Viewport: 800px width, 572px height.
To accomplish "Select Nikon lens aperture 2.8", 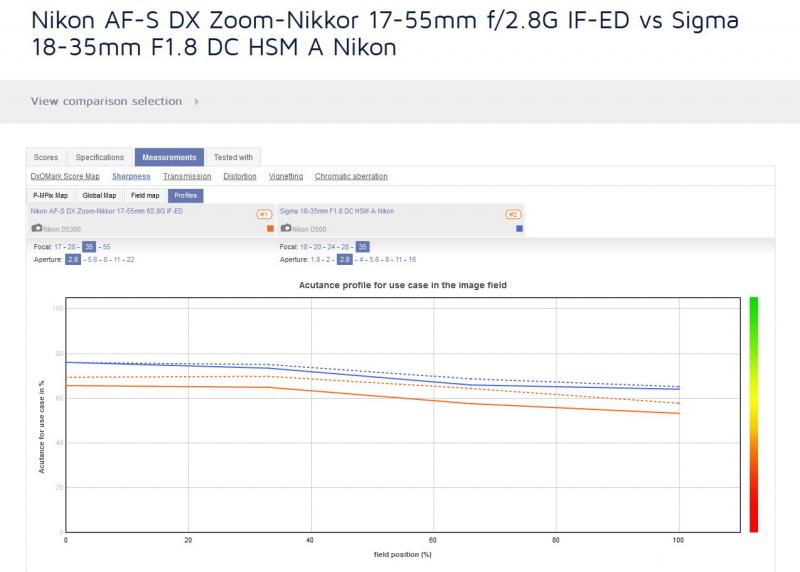I will pyautogui.click(x=73, y=259).
